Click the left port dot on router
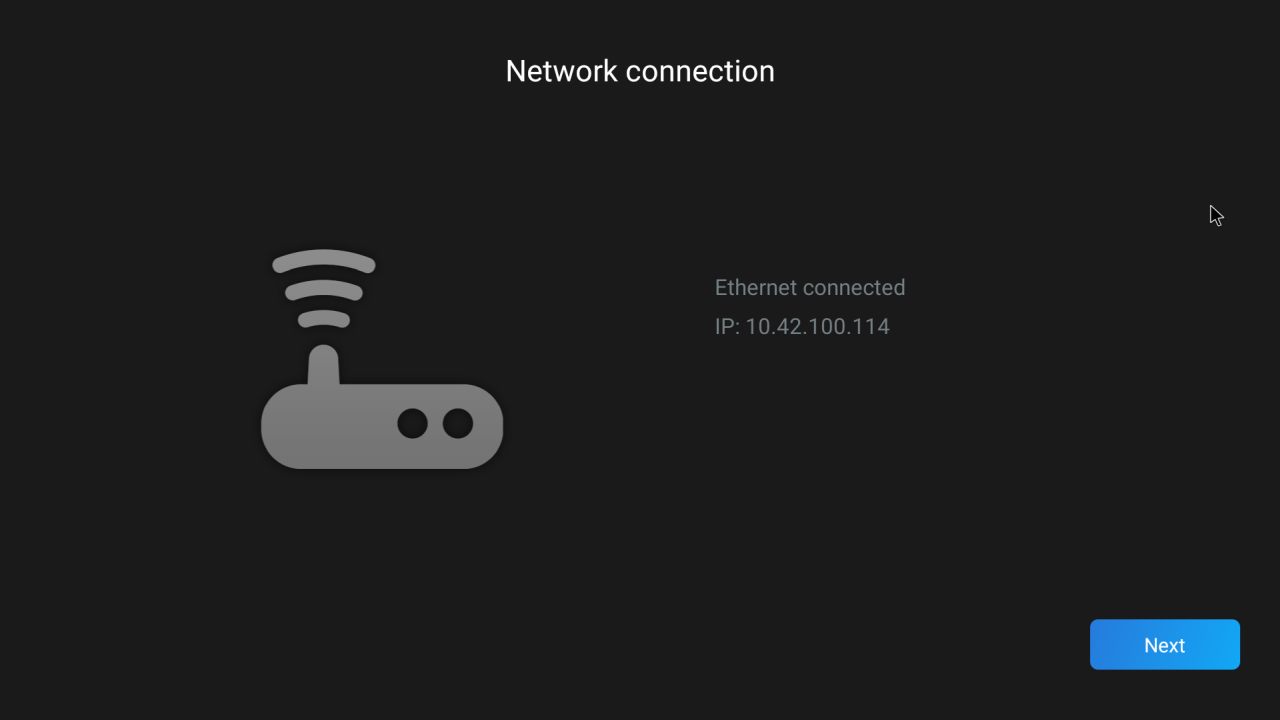 [412, 423]
